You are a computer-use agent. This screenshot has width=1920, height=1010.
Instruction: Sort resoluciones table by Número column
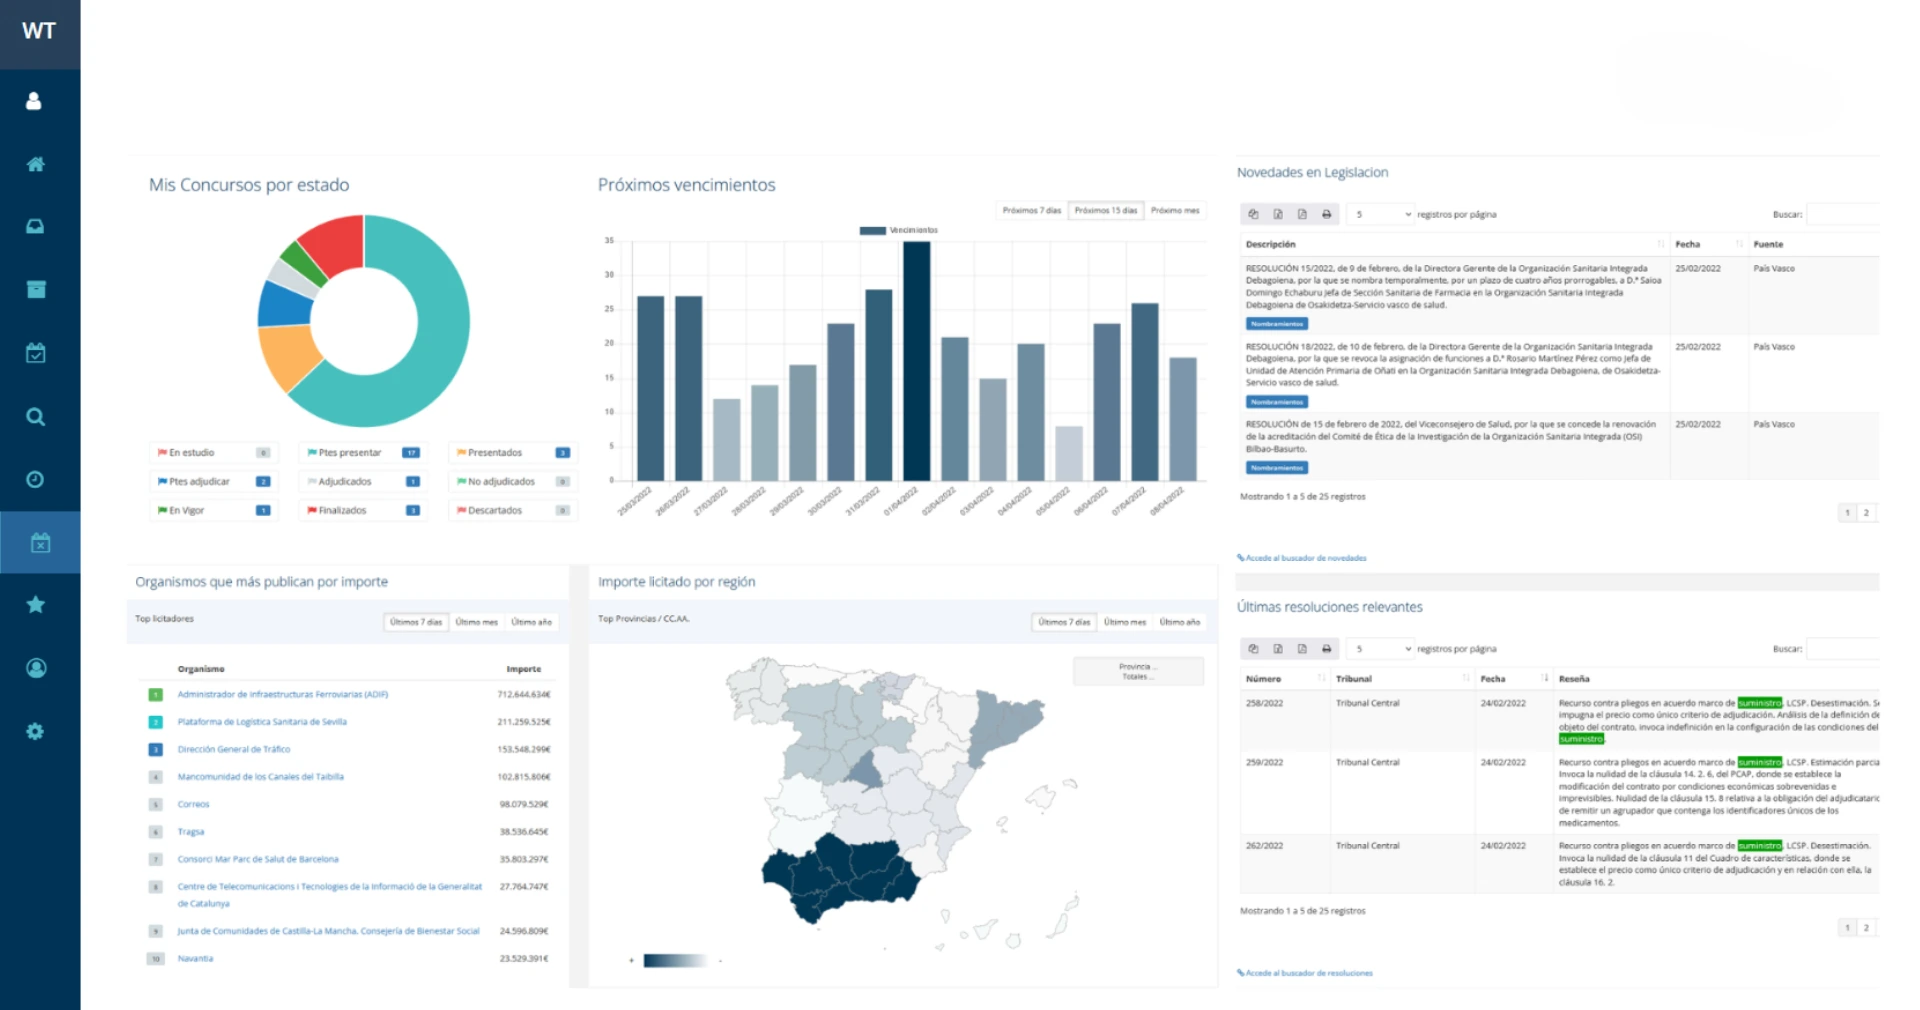[1284, 679]
